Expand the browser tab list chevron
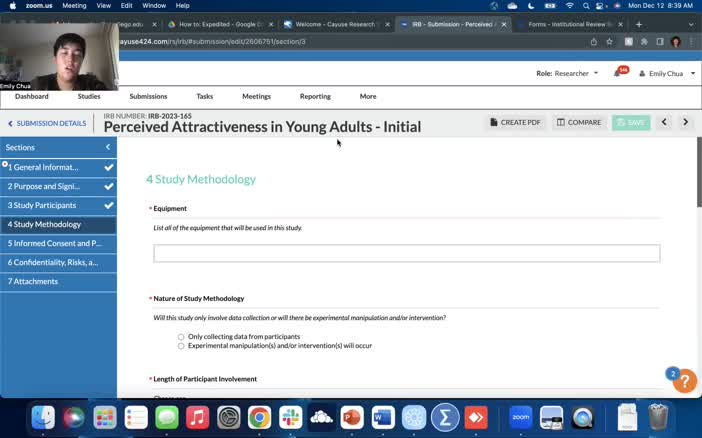702x438 pixels. 691,24
